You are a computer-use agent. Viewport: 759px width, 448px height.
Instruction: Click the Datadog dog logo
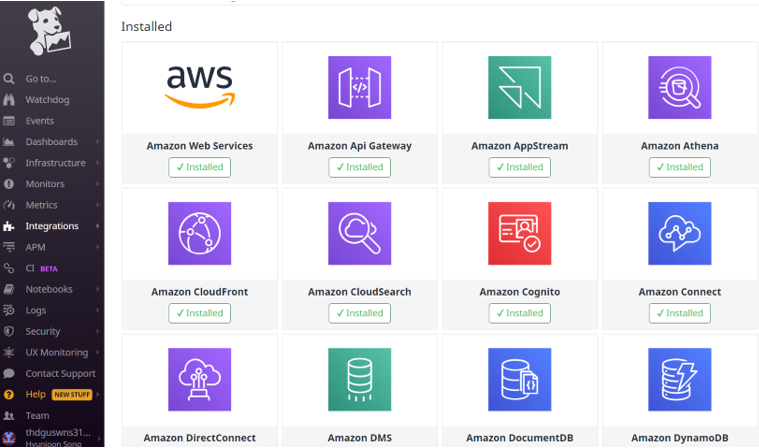tap(49, 31)
